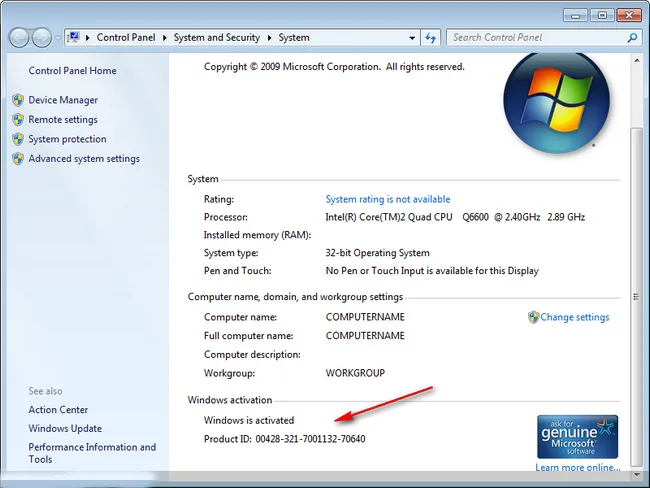Screen dimensions: 650x488
Task: Click shield icon next to Advanced system settings
Action: (18, 158)
